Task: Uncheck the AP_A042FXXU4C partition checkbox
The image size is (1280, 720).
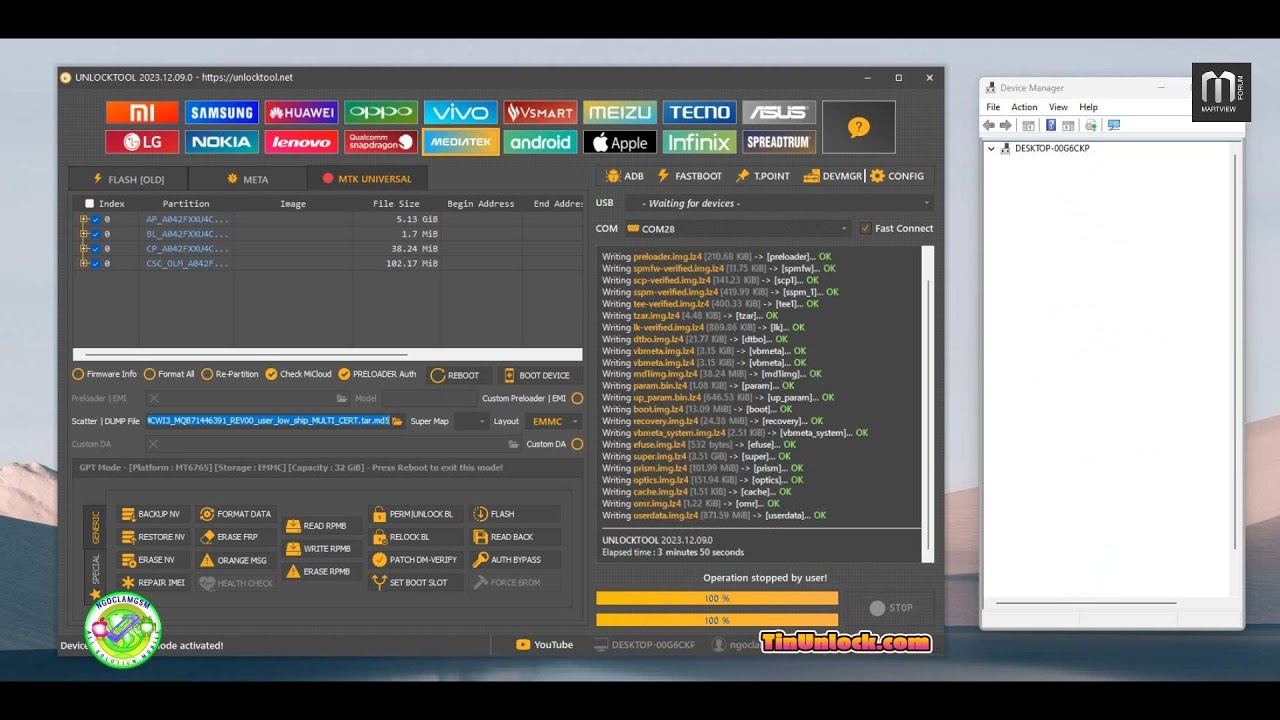Action: 96,219
